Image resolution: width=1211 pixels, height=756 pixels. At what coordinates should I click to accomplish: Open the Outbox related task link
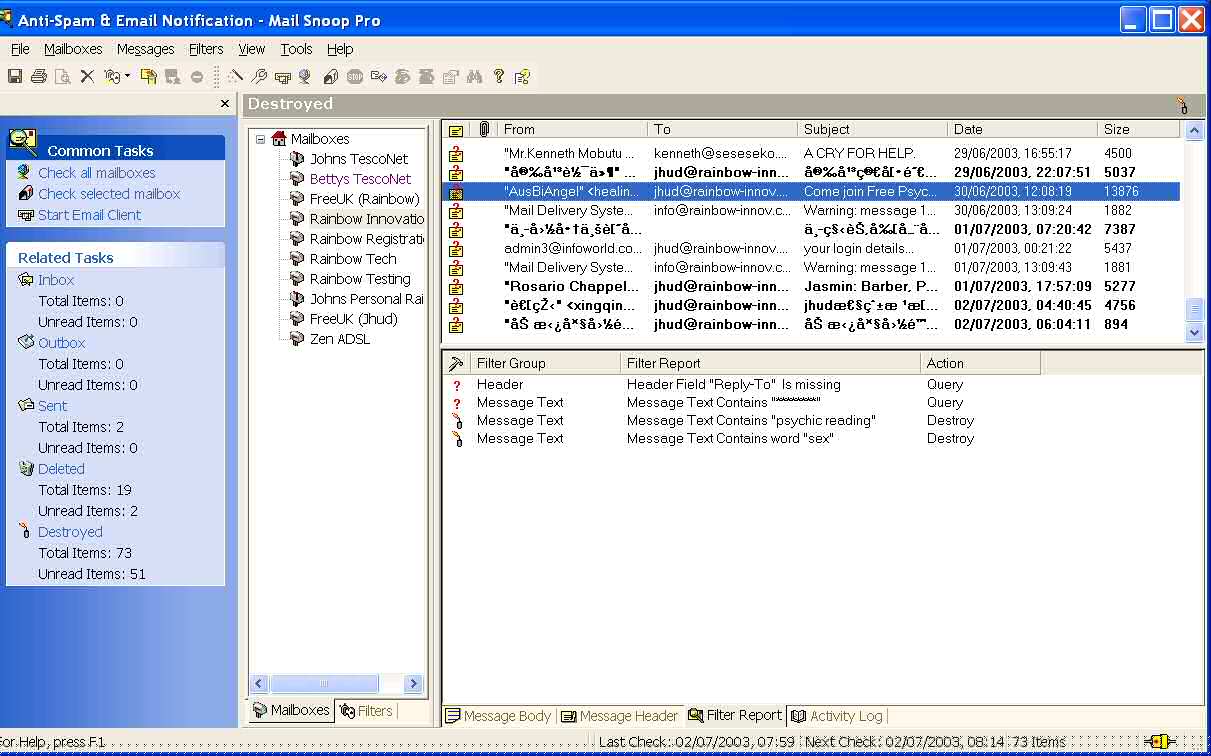coord(62,343)
